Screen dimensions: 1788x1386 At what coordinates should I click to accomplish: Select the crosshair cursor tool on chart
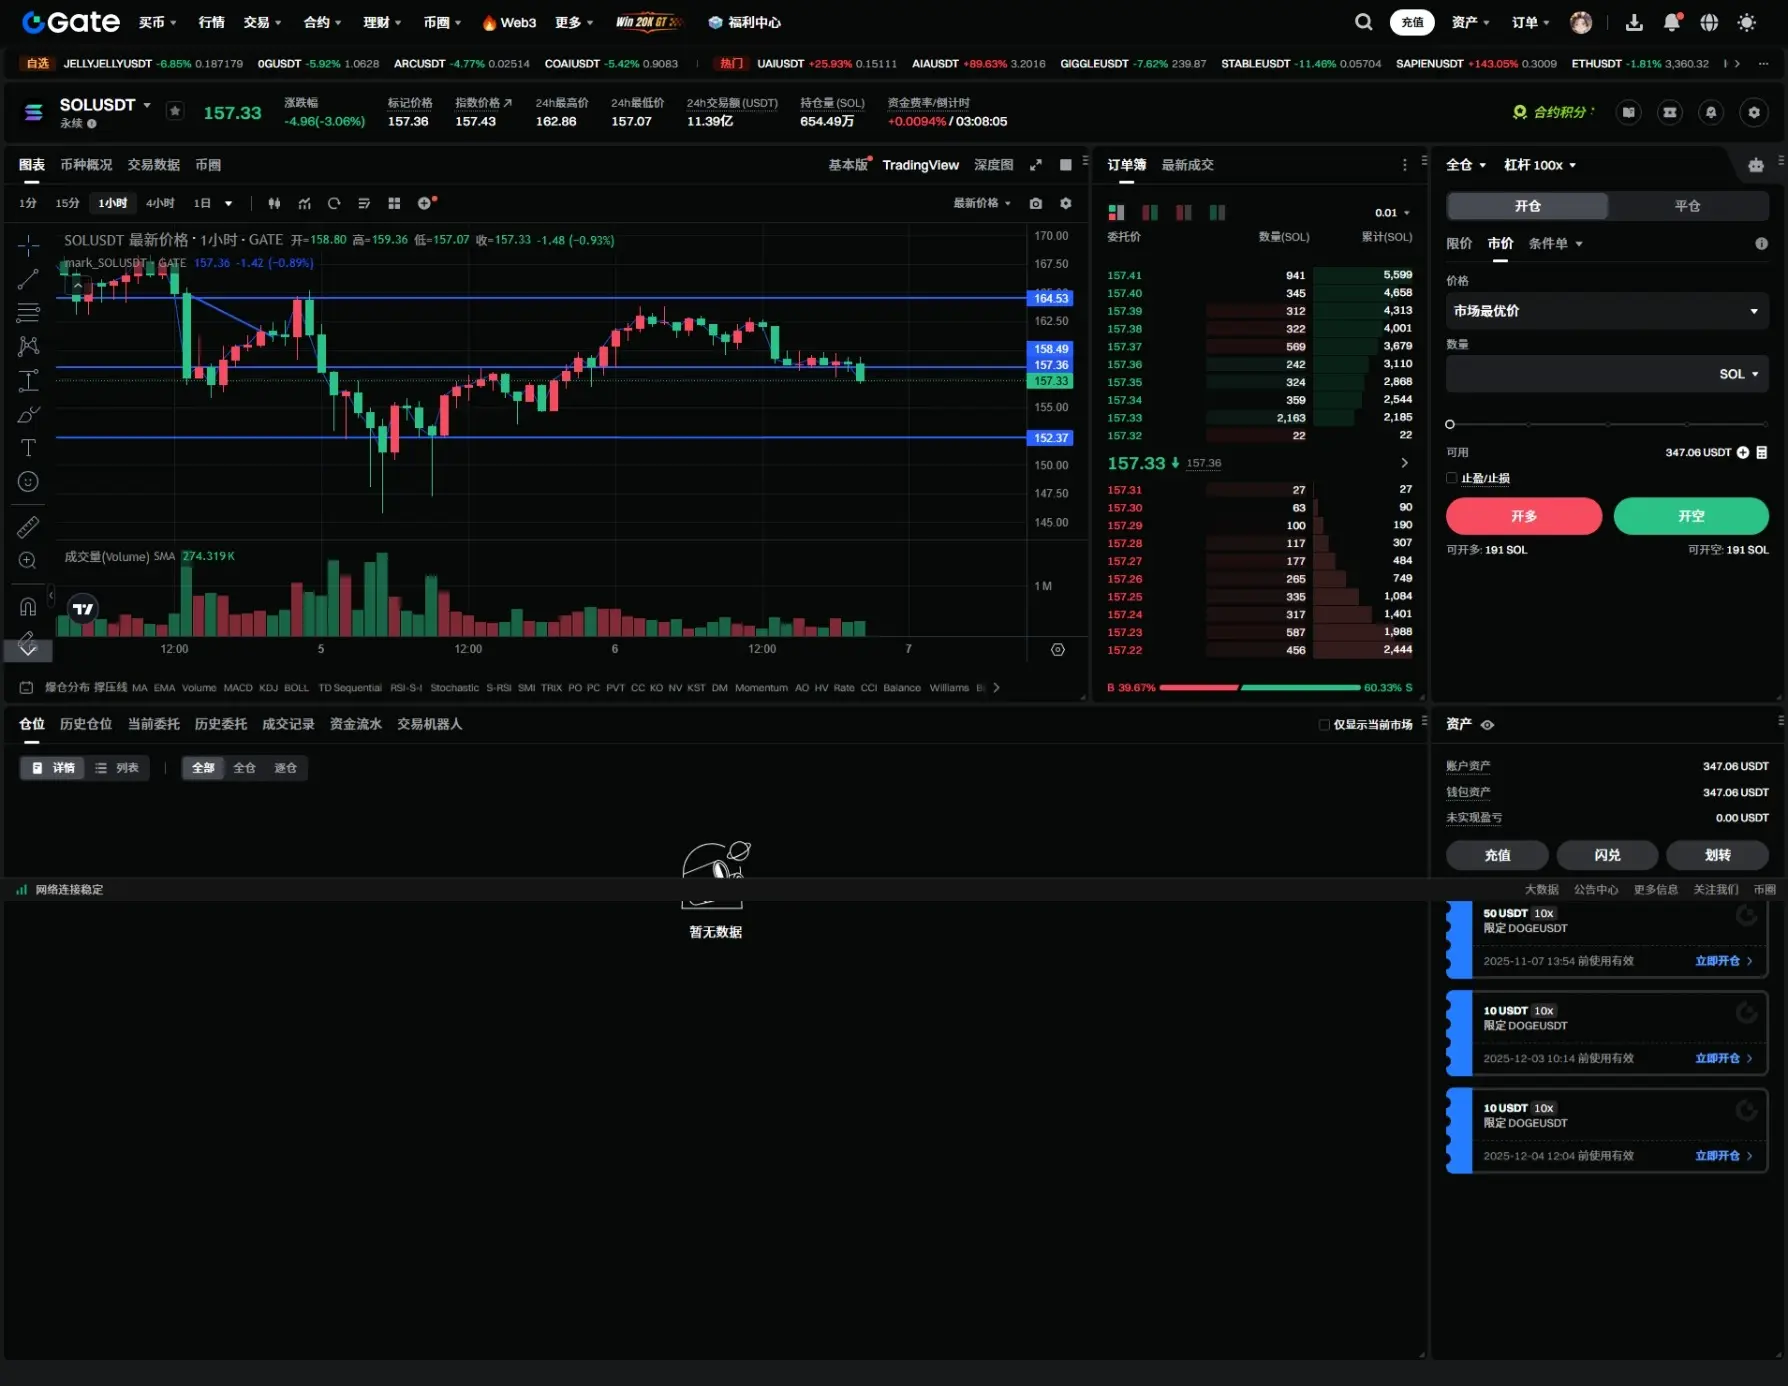coord(28,245)
